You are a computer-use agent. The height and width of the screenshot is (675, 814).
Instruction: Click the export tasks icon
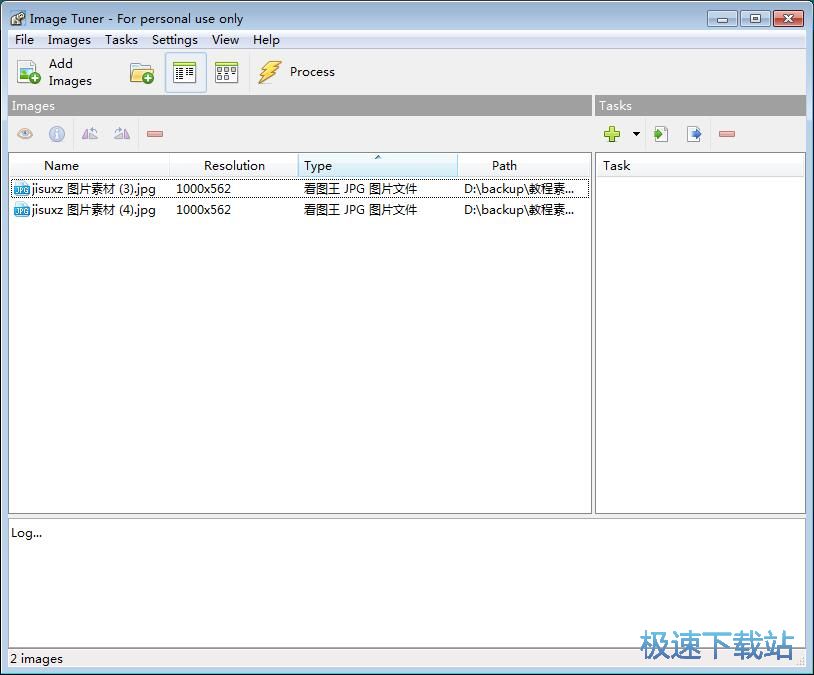694,134
